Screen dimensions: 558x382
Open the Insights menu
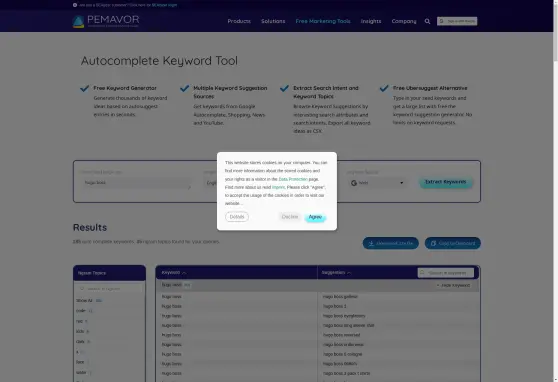pyautogui.click(x=371, y=21)
